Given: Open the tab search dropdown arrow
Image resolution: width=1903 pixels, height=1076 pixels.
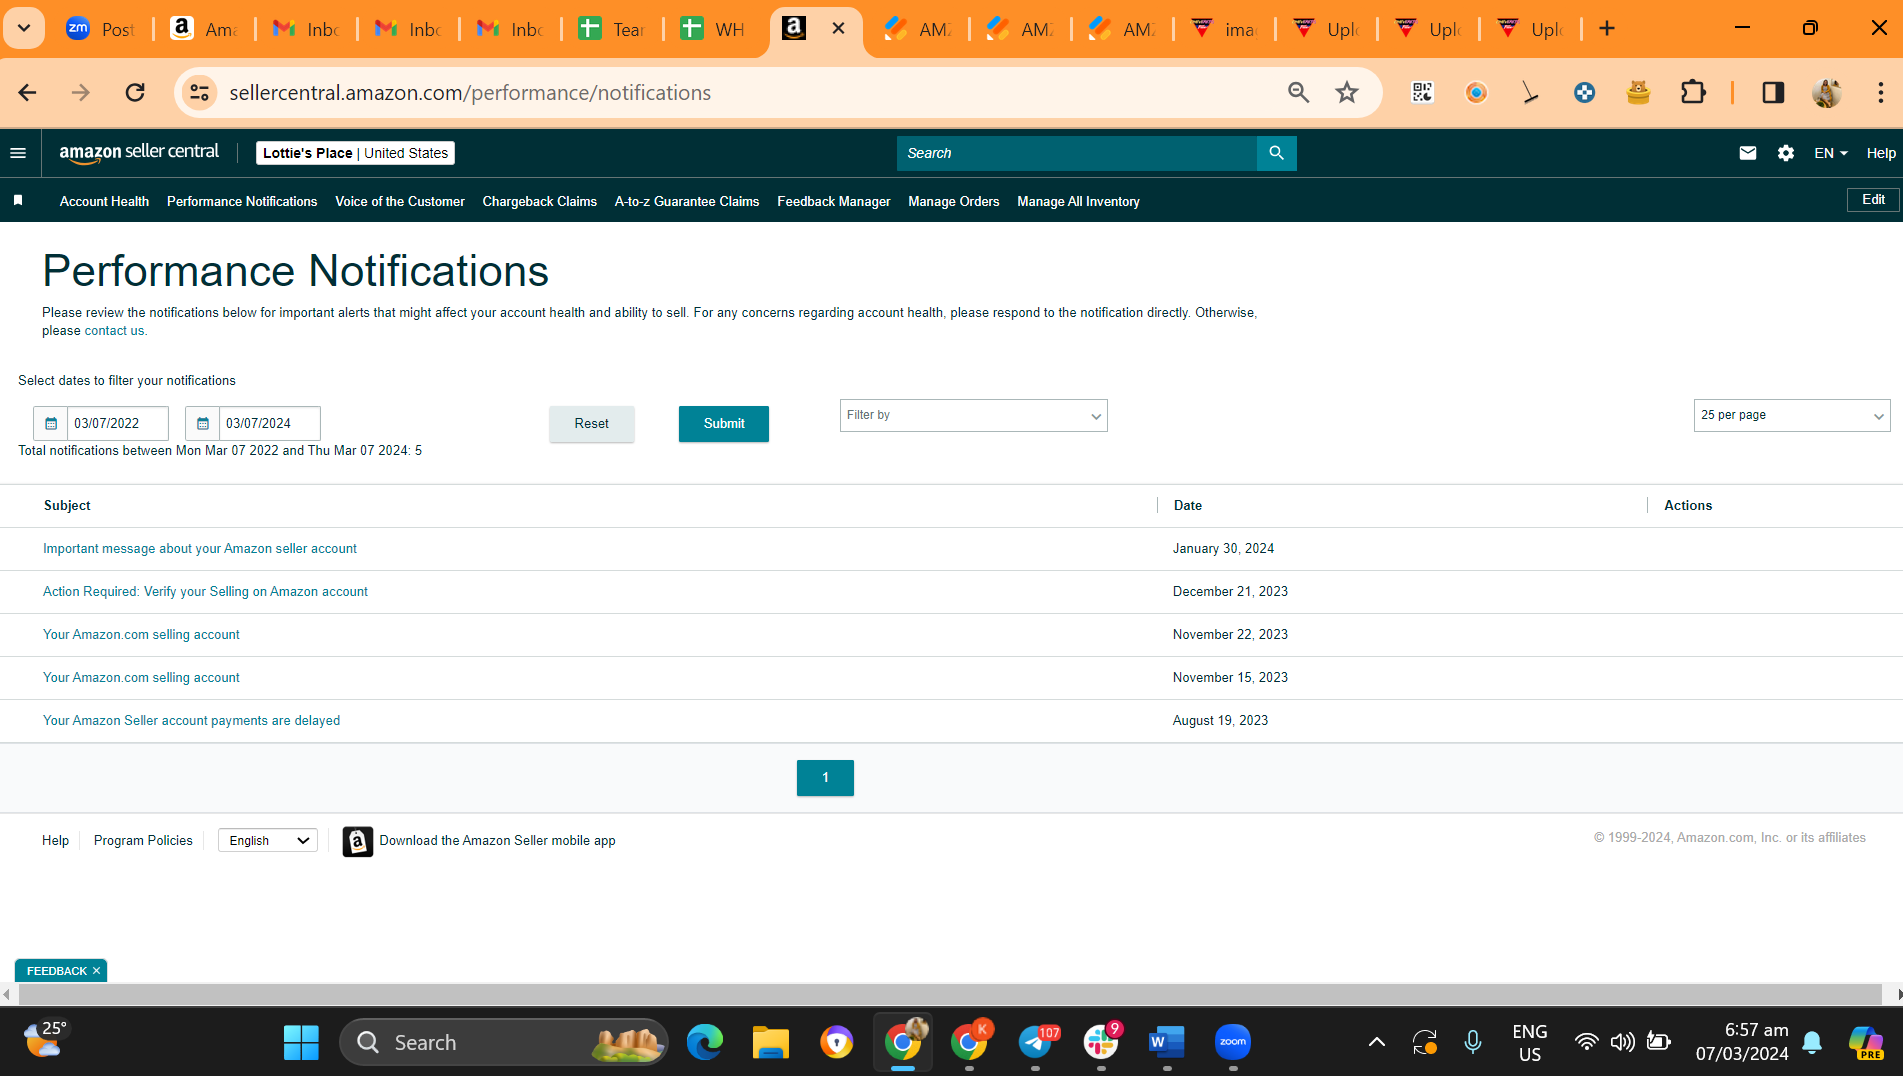Looking at the screenshot, I should (x=24, y=29).
